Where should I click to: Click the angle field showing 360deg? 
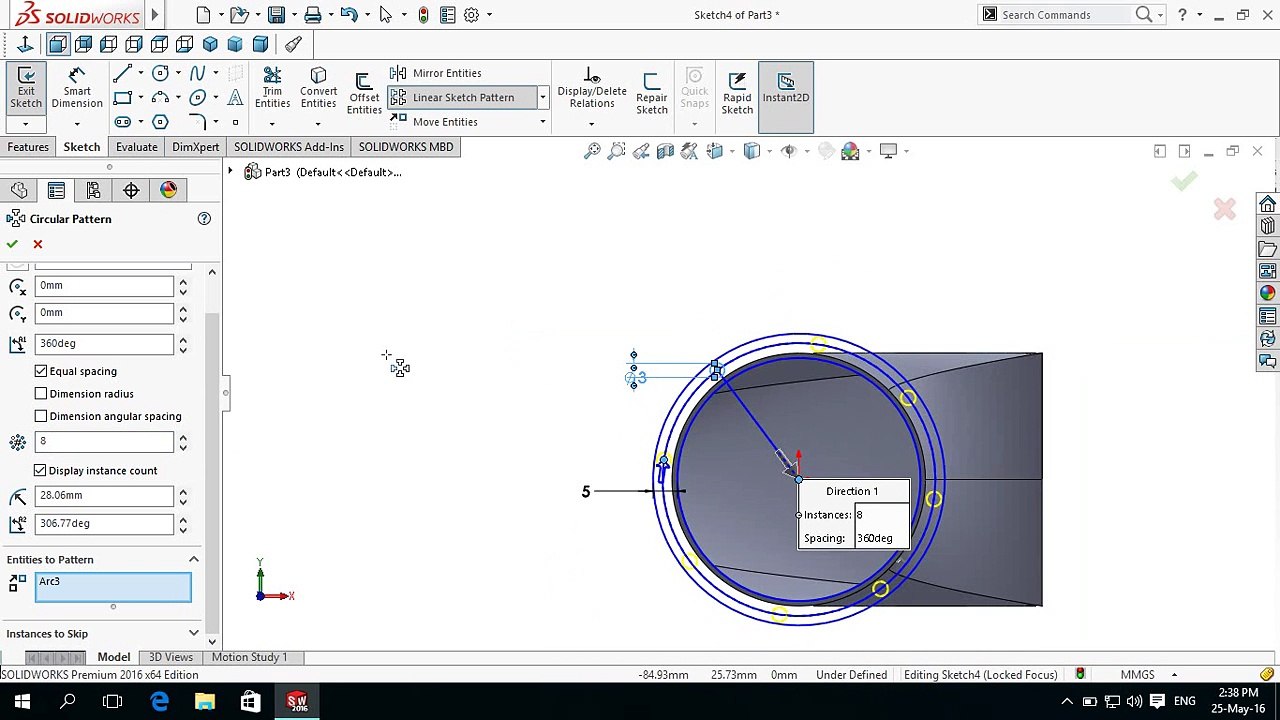point(105,343)
